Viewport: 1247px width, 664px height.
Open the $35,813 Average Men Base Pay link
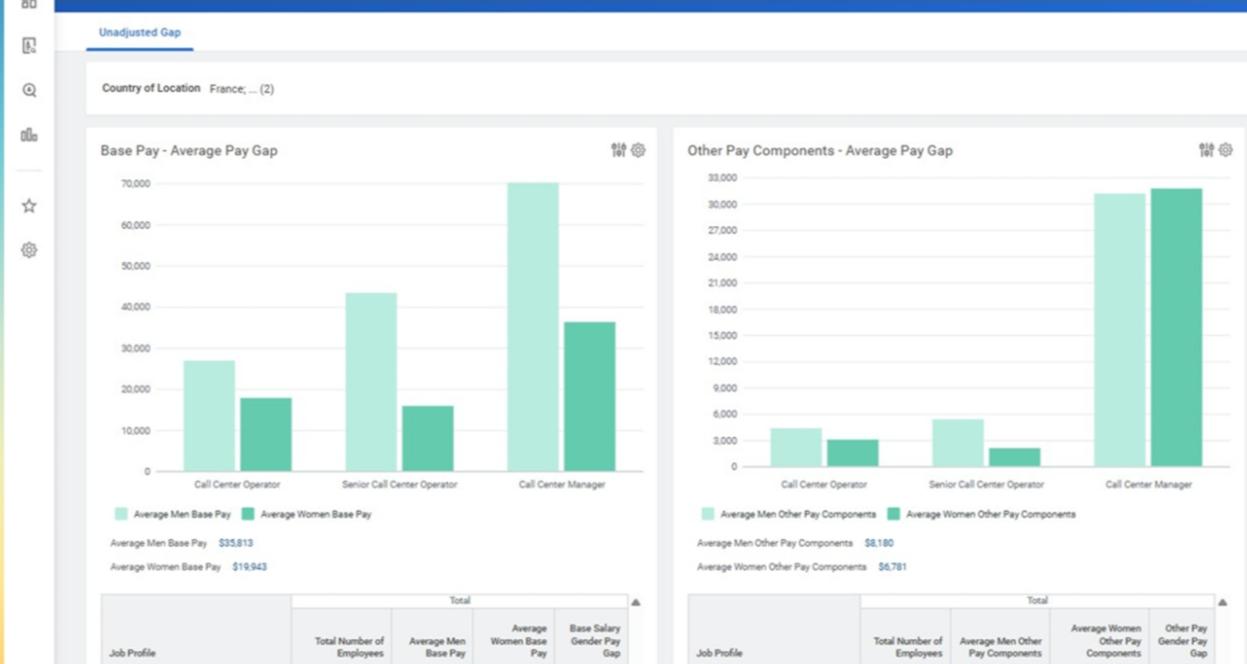pyautogui.click(x=236, y=543)
